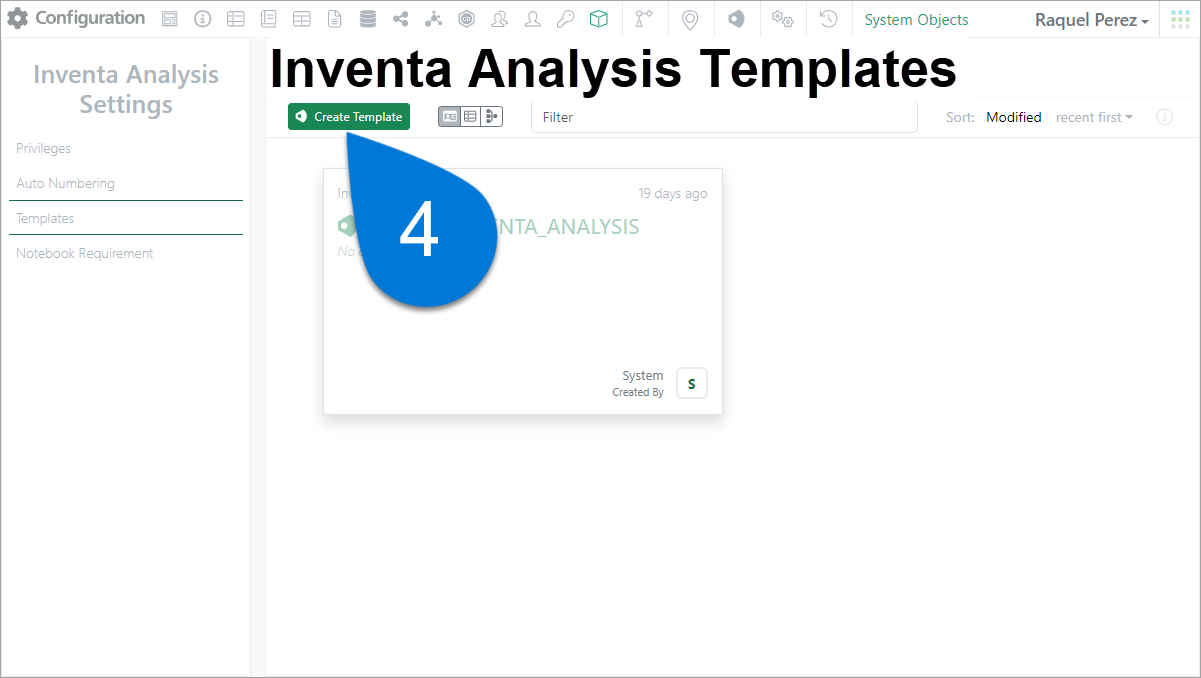Open the apps grid icon
Image resolution: width=1201 pixels, height=678 pixels.
coord(1181,19)
